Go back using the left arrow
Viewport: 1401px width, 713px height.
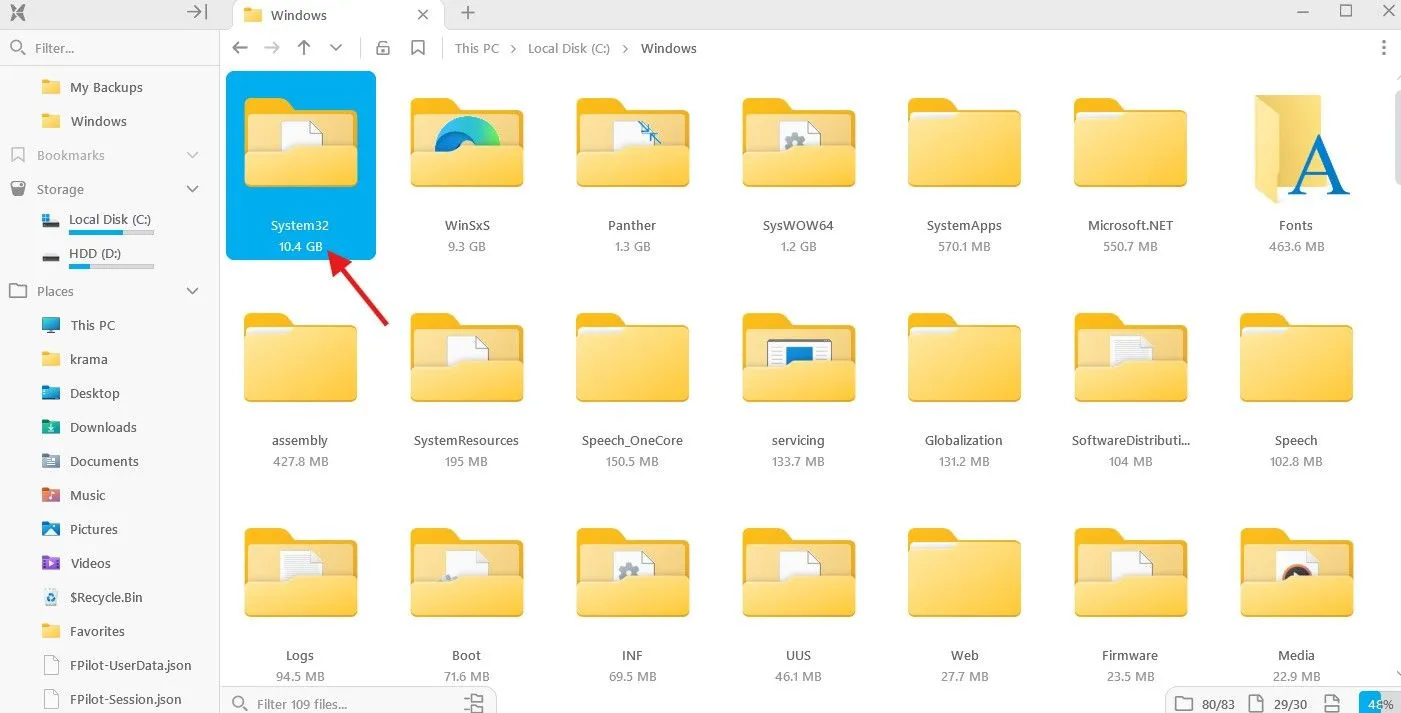240,48
